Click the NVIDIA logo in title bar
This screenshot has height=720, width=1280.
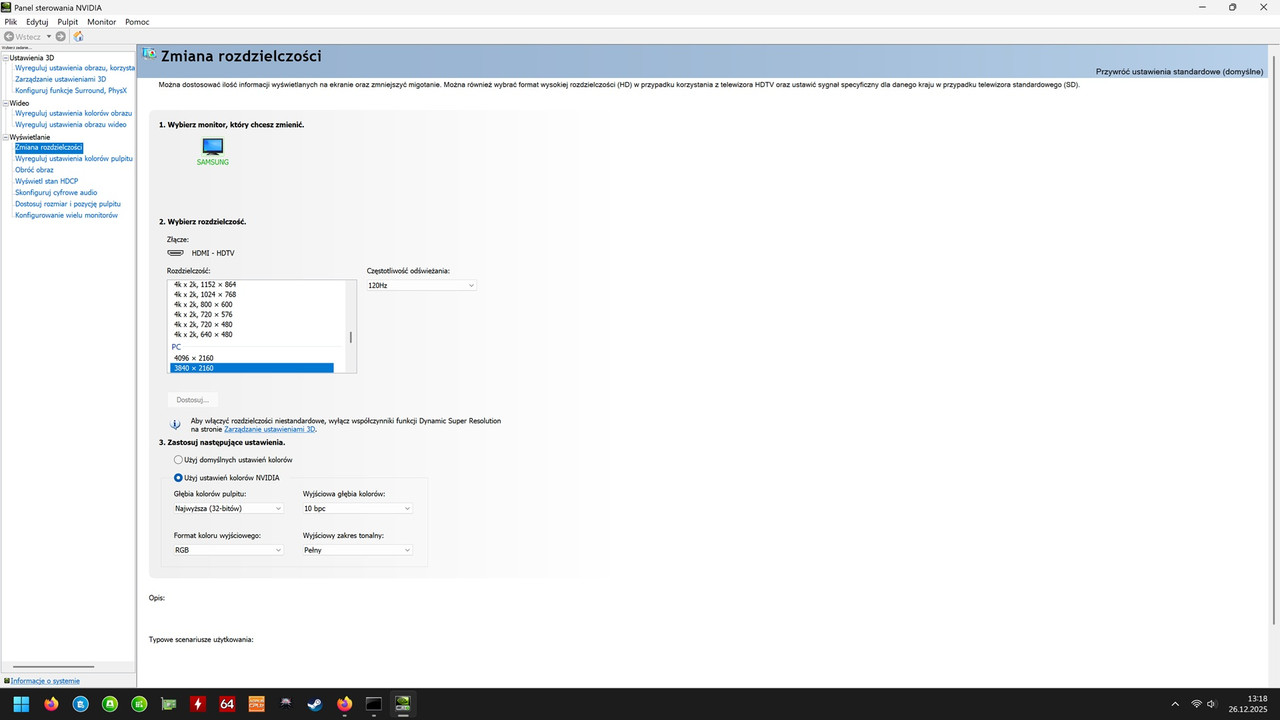[7, 7]
